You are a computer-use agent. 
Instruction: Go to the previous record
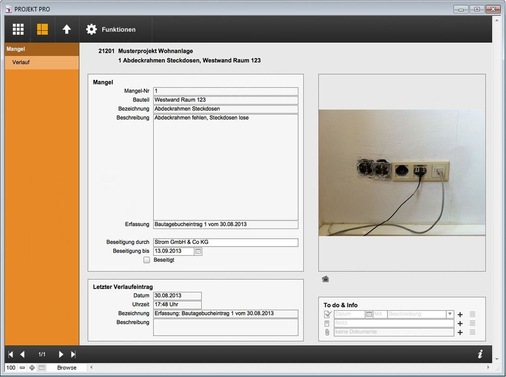click(x=22, y=354)
